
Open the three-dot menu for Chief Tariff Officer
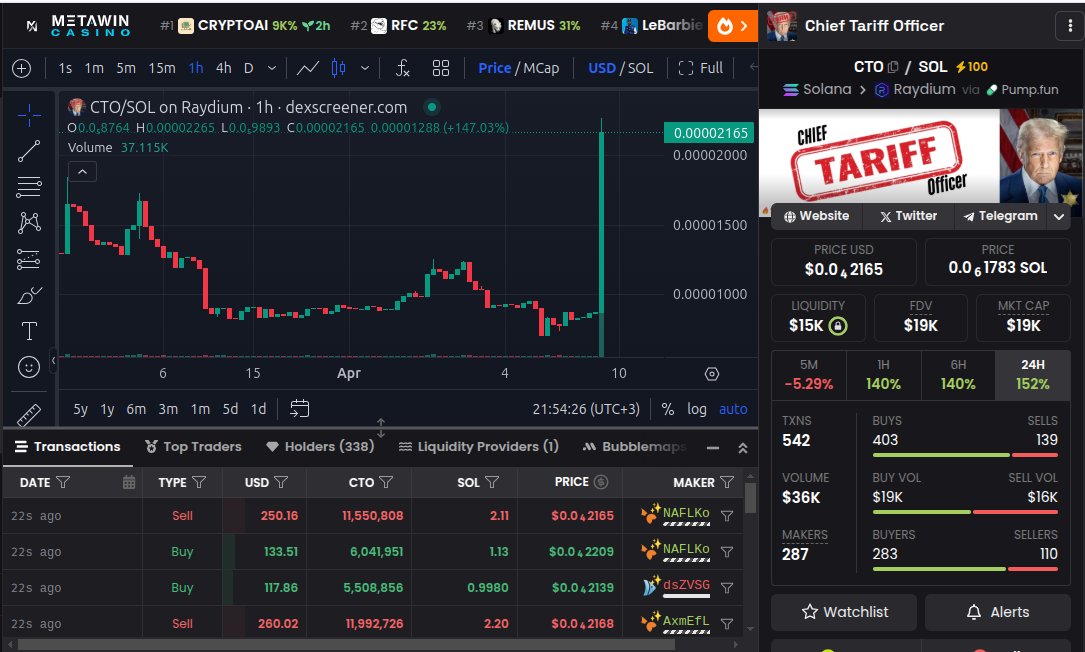point(1070,26)
